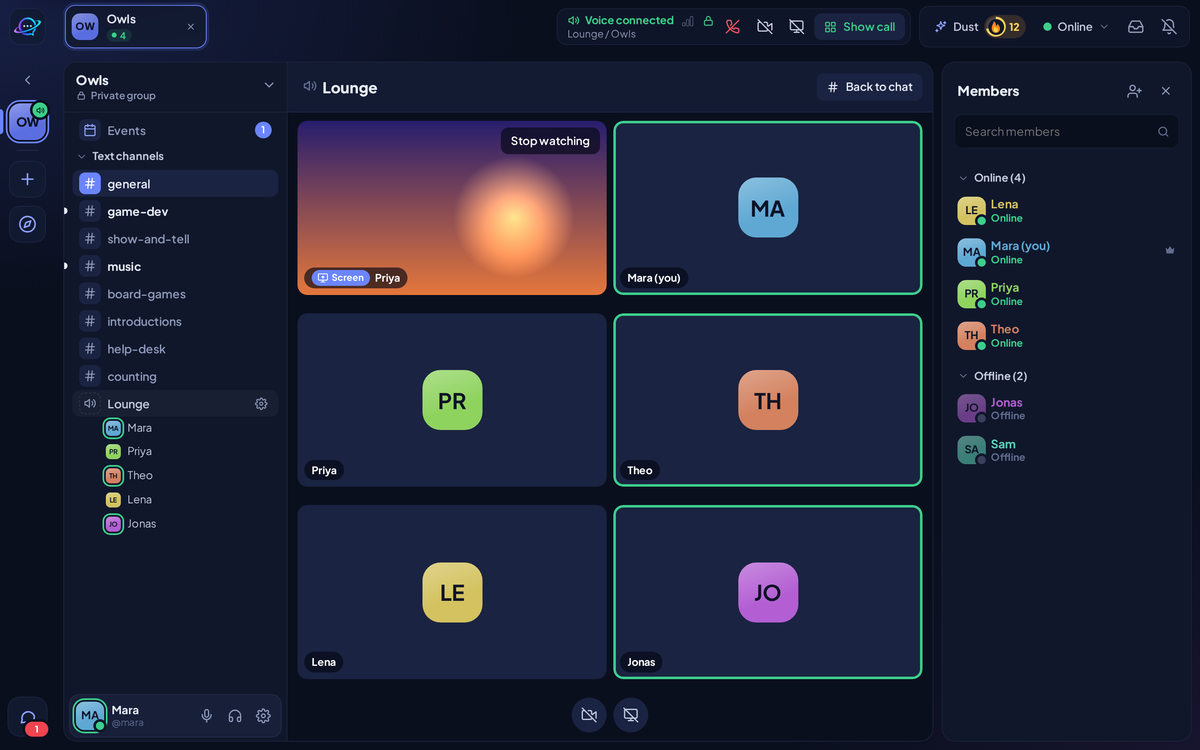Click the connection signal strength icon
This screenshot has width=1200, height=750.
687,20
